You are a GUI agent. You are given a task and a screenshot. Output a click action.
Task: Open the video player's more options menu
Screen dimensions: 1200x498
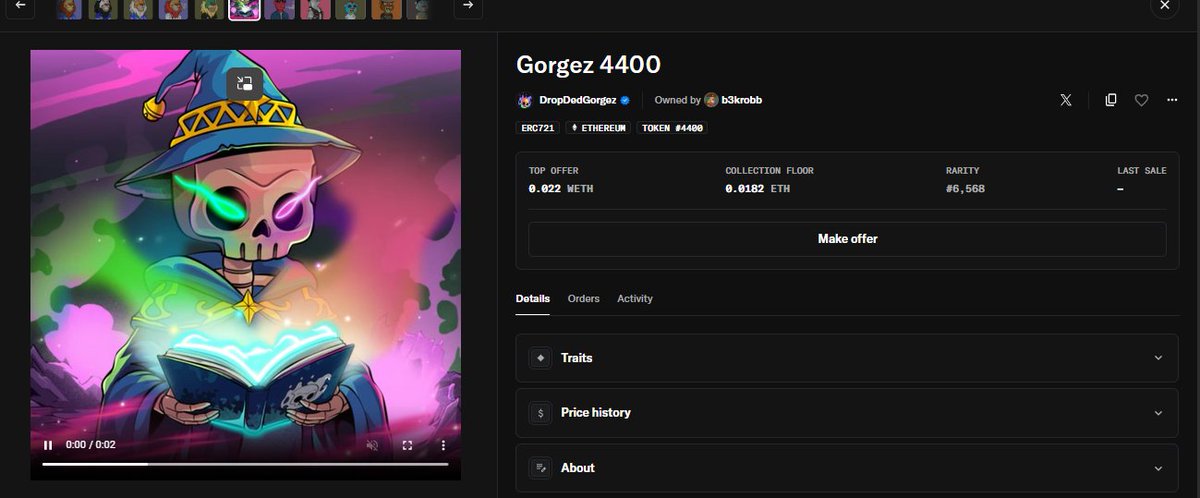[x=443, y=445]
